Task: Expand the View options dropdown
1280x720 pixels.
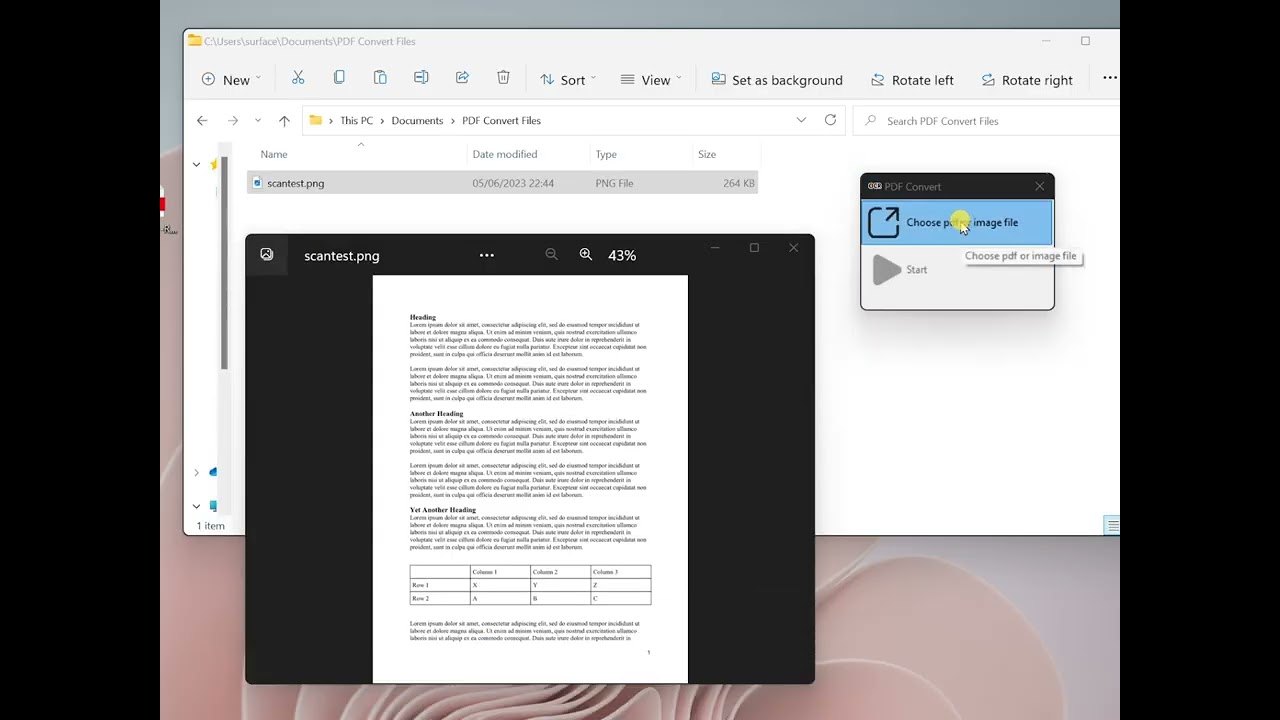Action: point(650,80)
